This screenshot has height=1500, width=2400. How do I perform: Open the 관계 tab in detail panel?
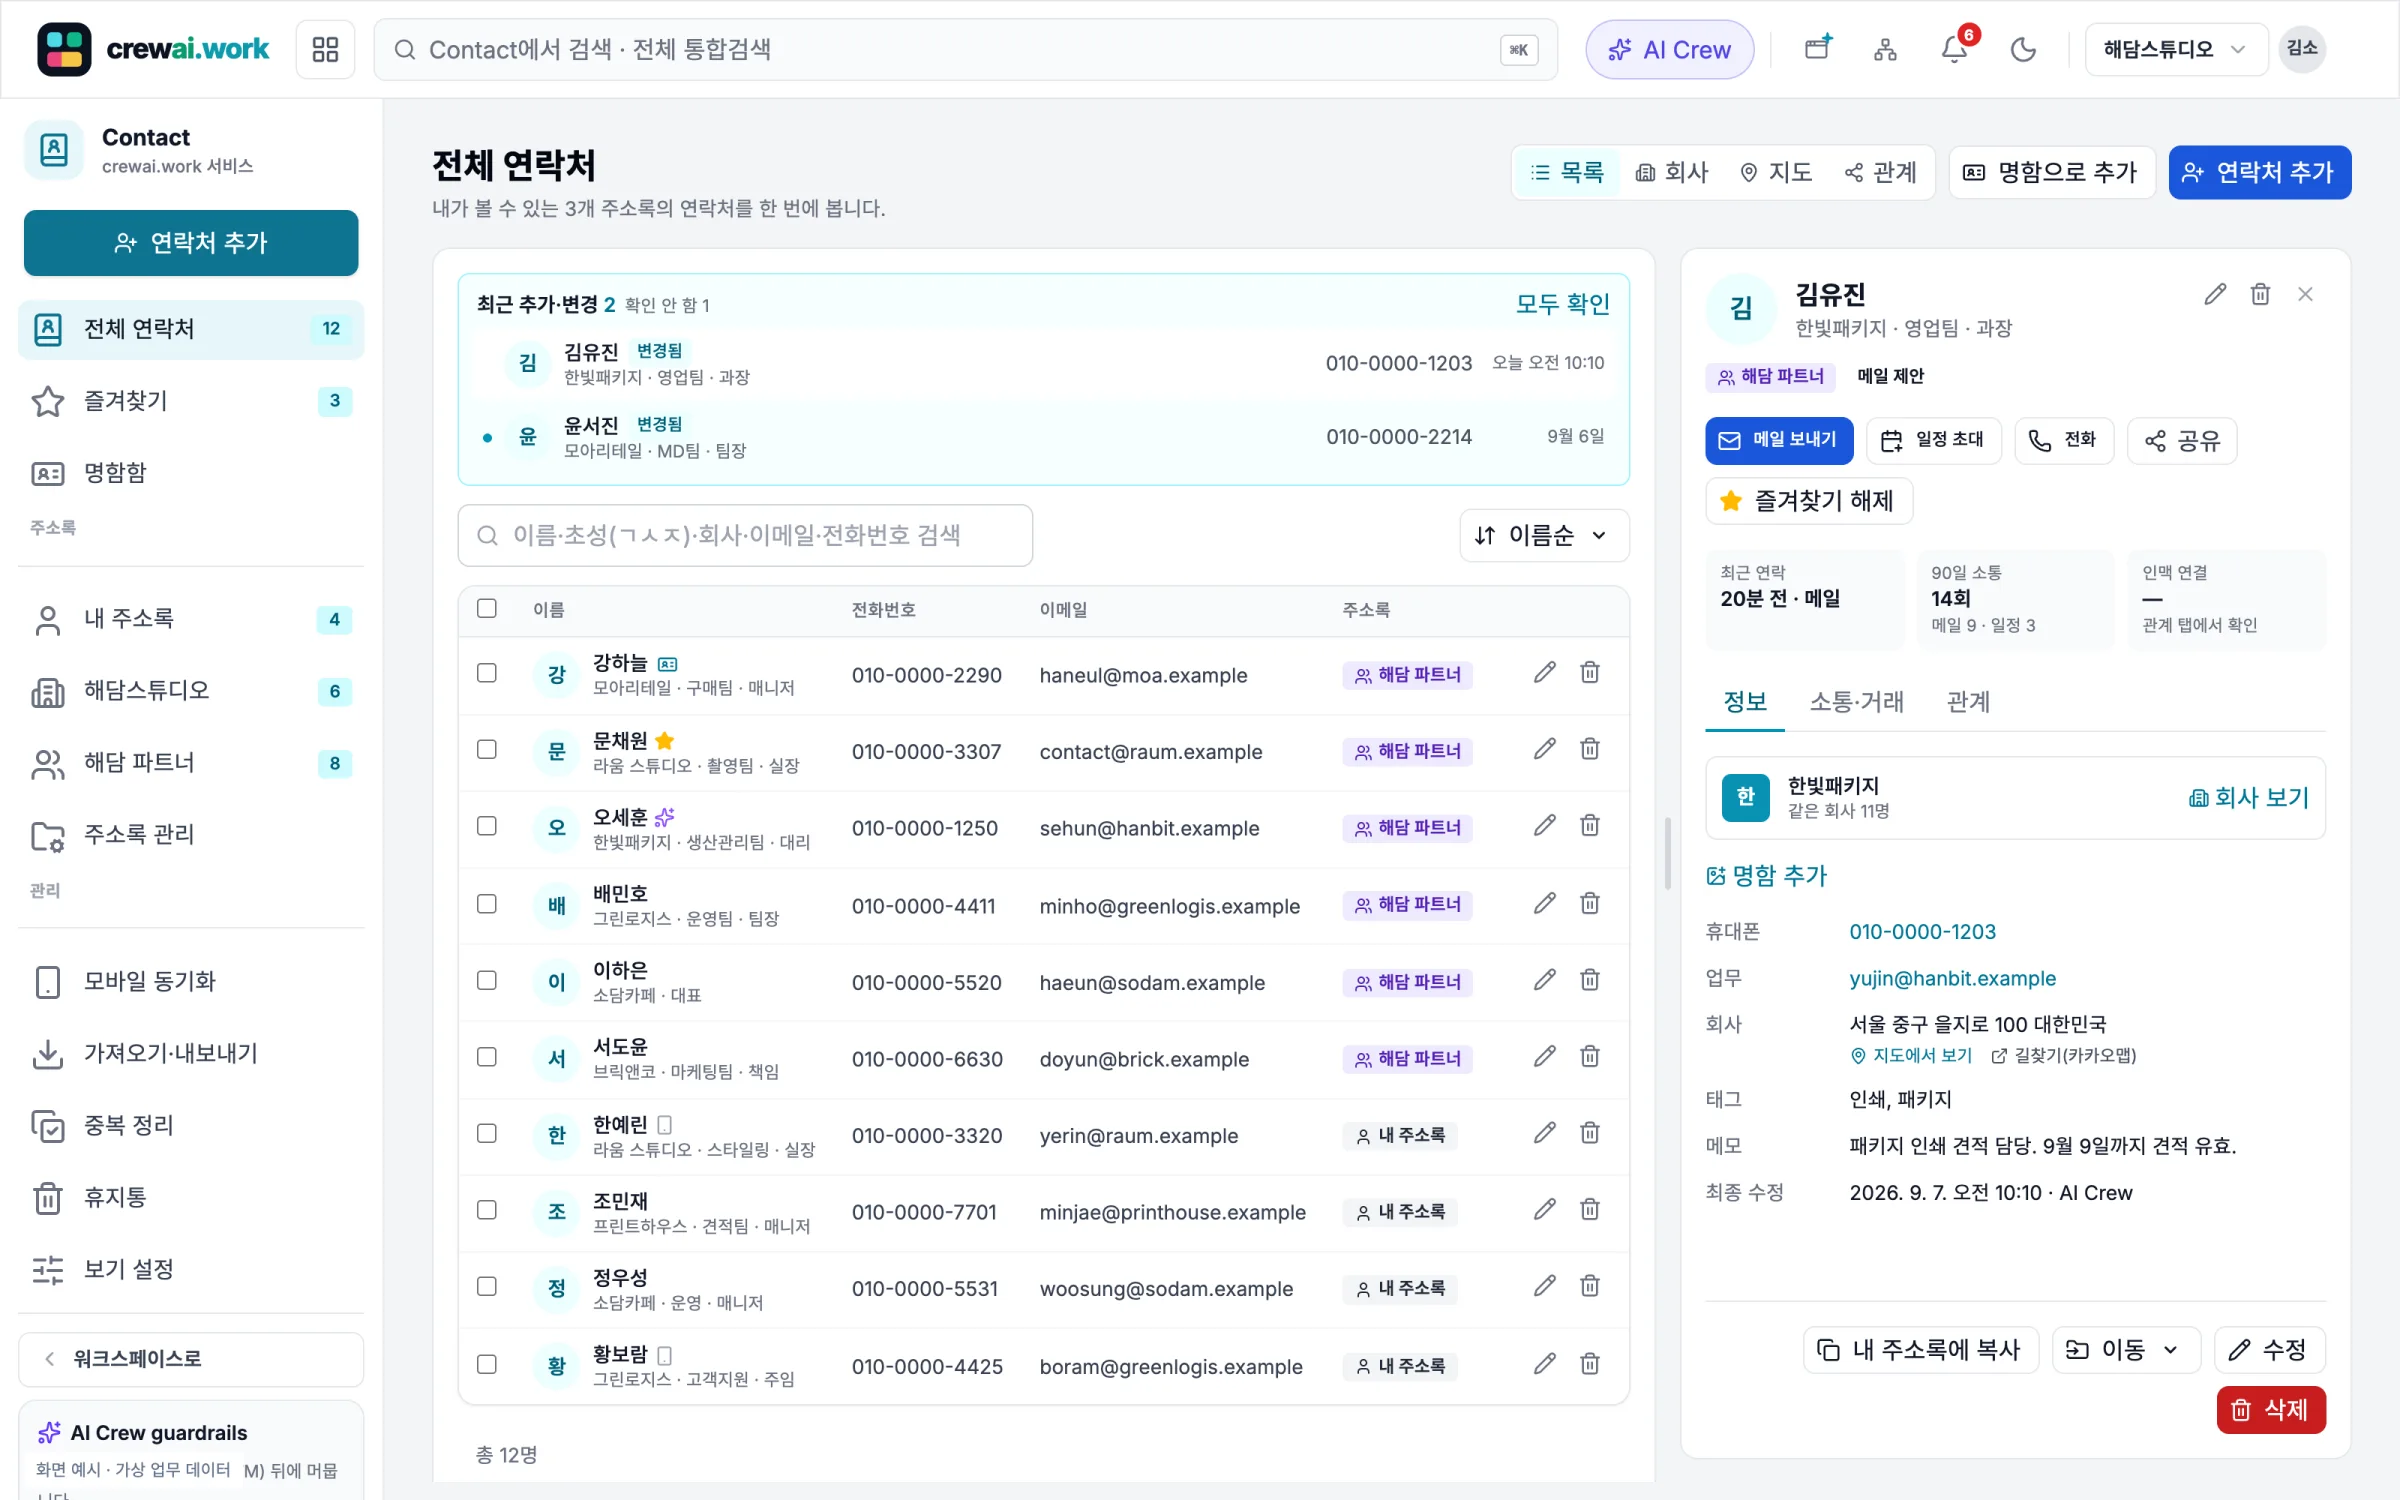1968,702
